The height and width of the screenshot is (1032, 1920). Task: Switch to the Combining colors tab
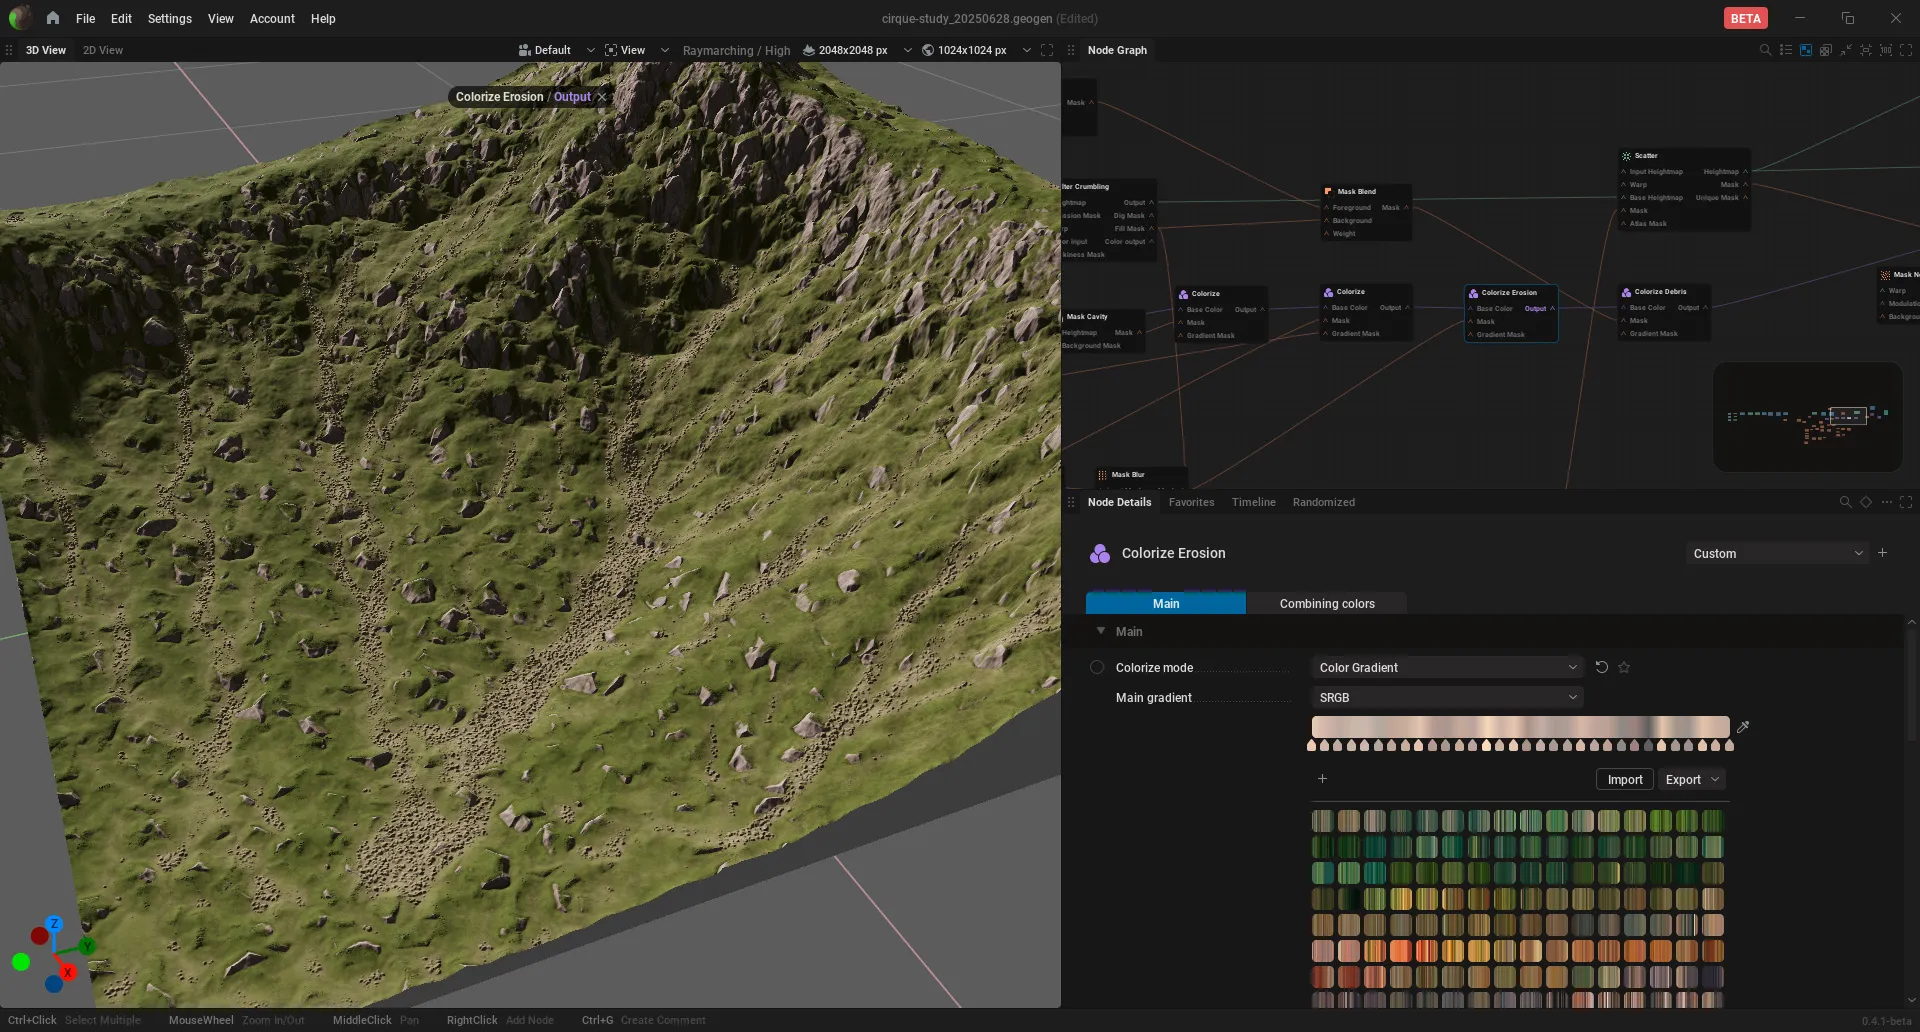coord(1327,603)
